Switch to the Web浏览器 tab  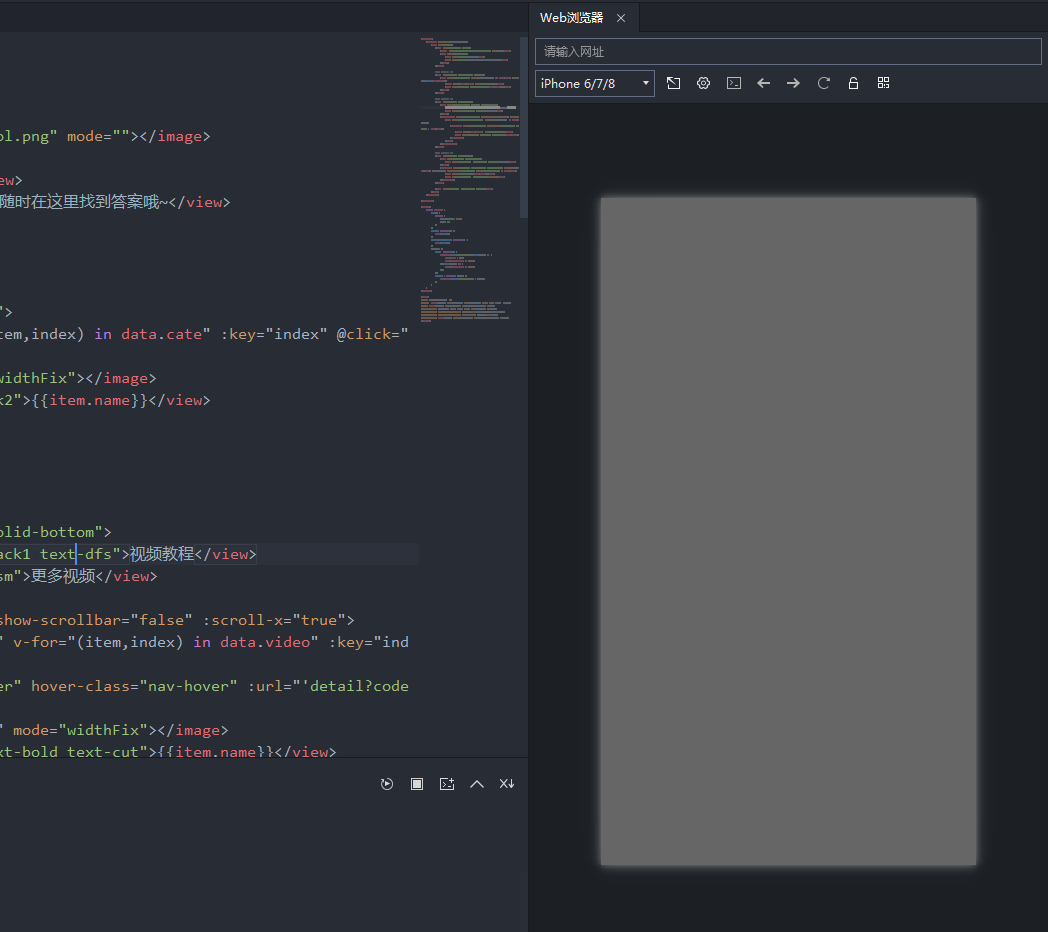click(x=571, y=18)
